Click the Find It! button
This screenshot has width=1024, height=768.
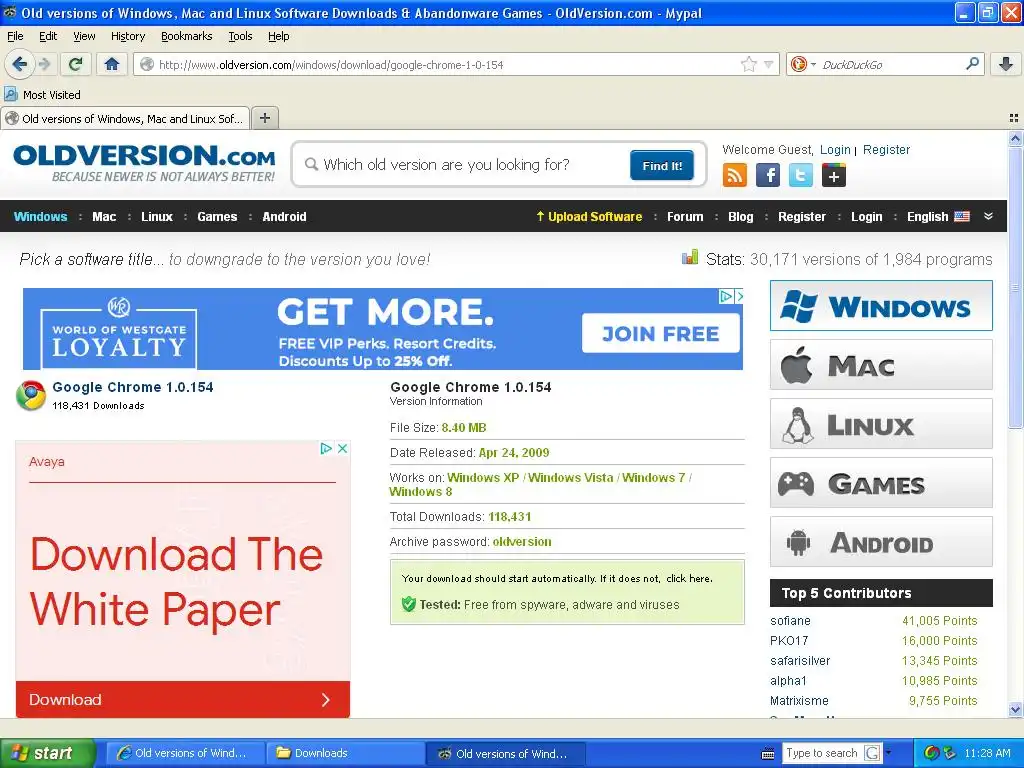[x=662, y=165]
